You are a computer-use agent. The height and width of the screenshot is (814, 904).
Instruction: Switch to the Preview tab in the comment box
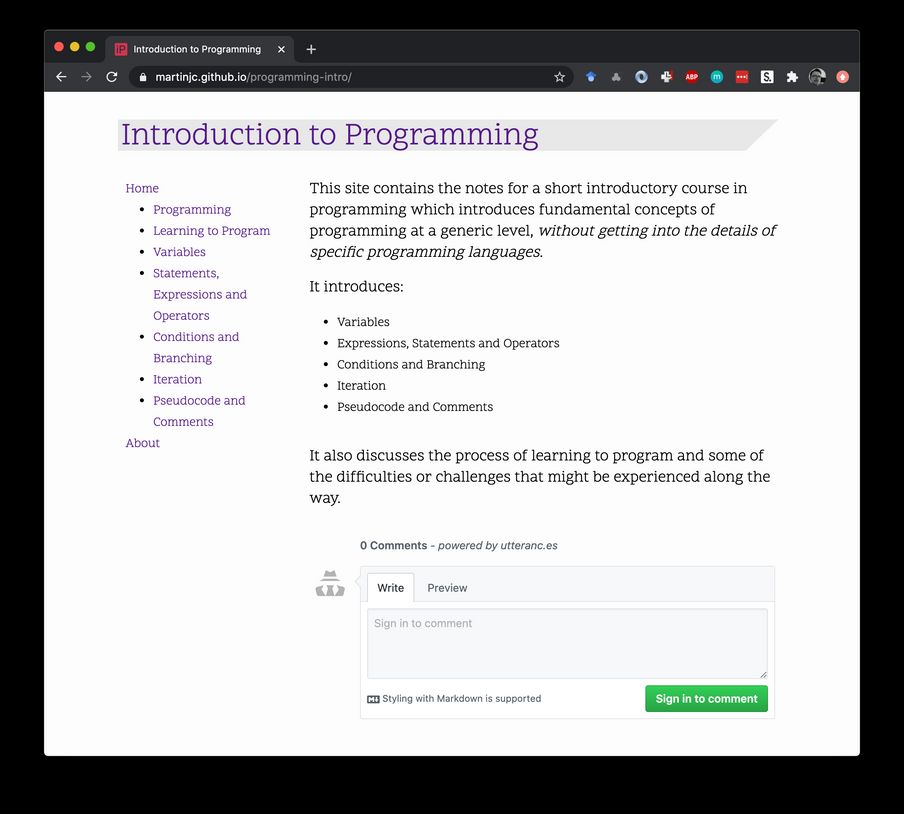click(x=447, y=588)
